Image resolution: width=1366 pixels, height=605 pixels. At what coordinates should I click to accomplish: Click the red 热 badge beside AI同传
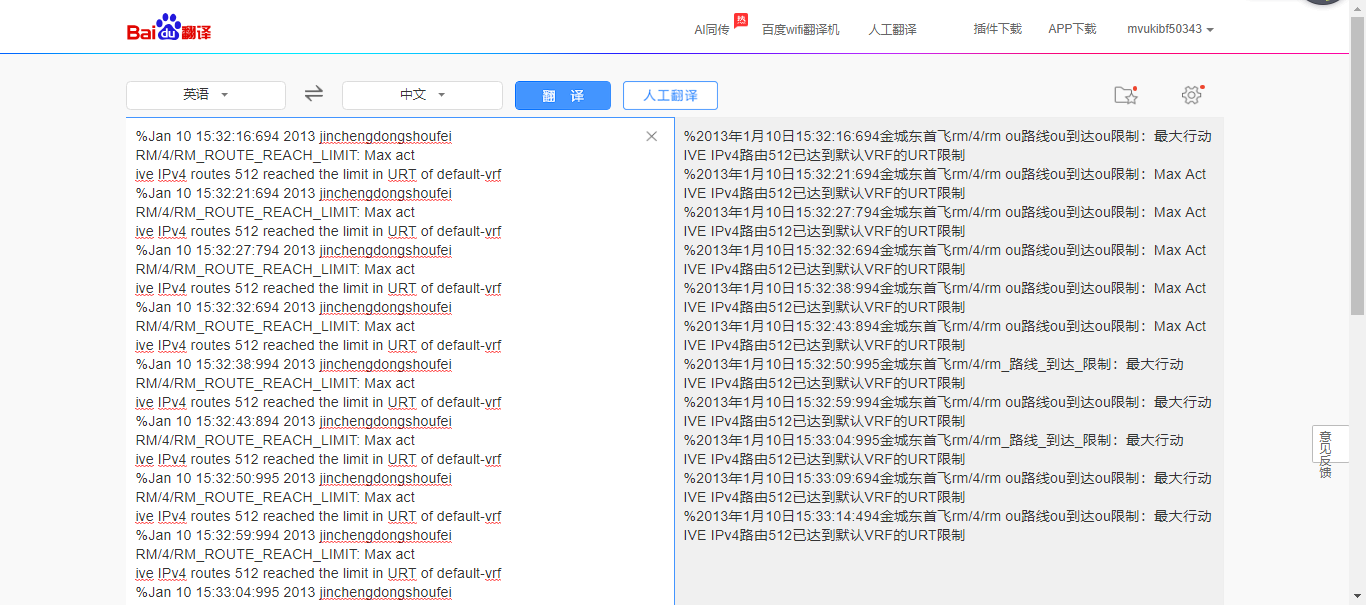pyautogui.click(x=741, y=19)
